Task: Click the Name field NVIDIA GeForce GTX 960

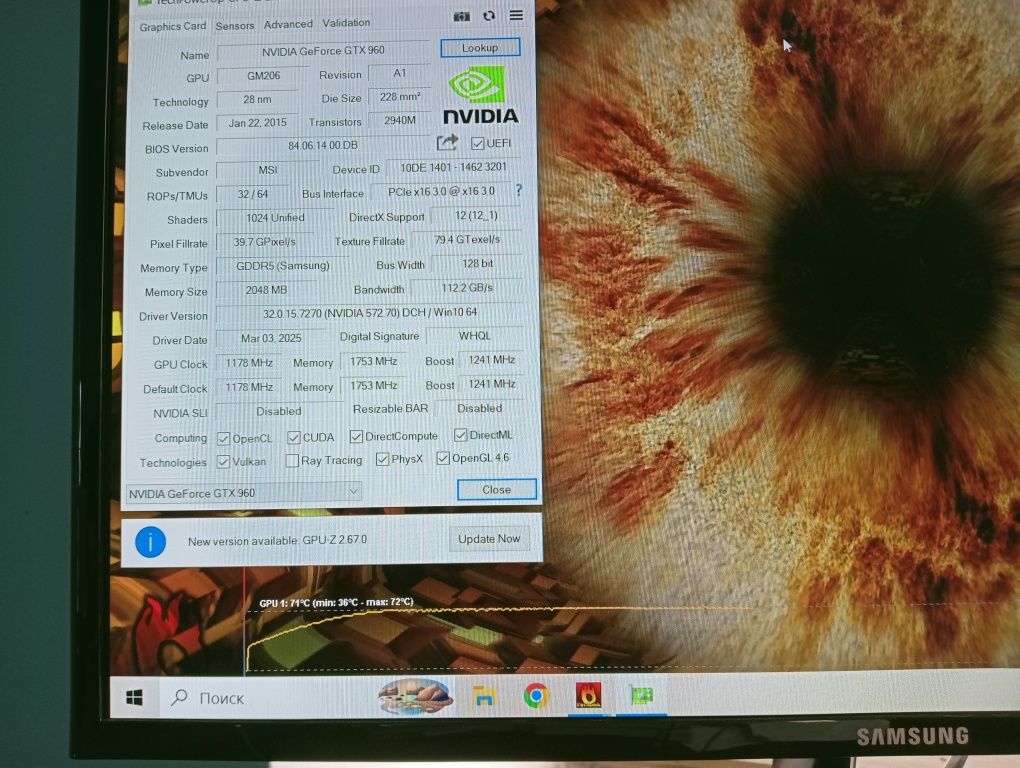Action: [323, 51]
